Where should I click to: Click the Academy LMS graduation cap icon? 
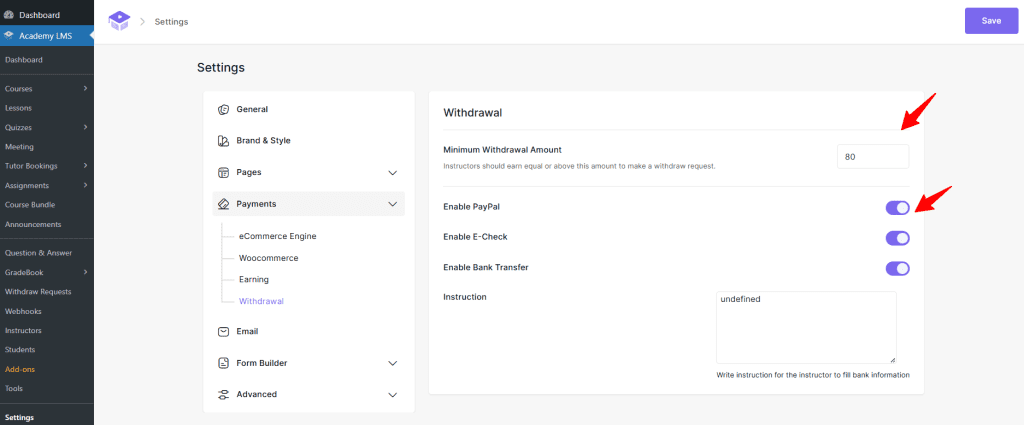tap(9, 35)
